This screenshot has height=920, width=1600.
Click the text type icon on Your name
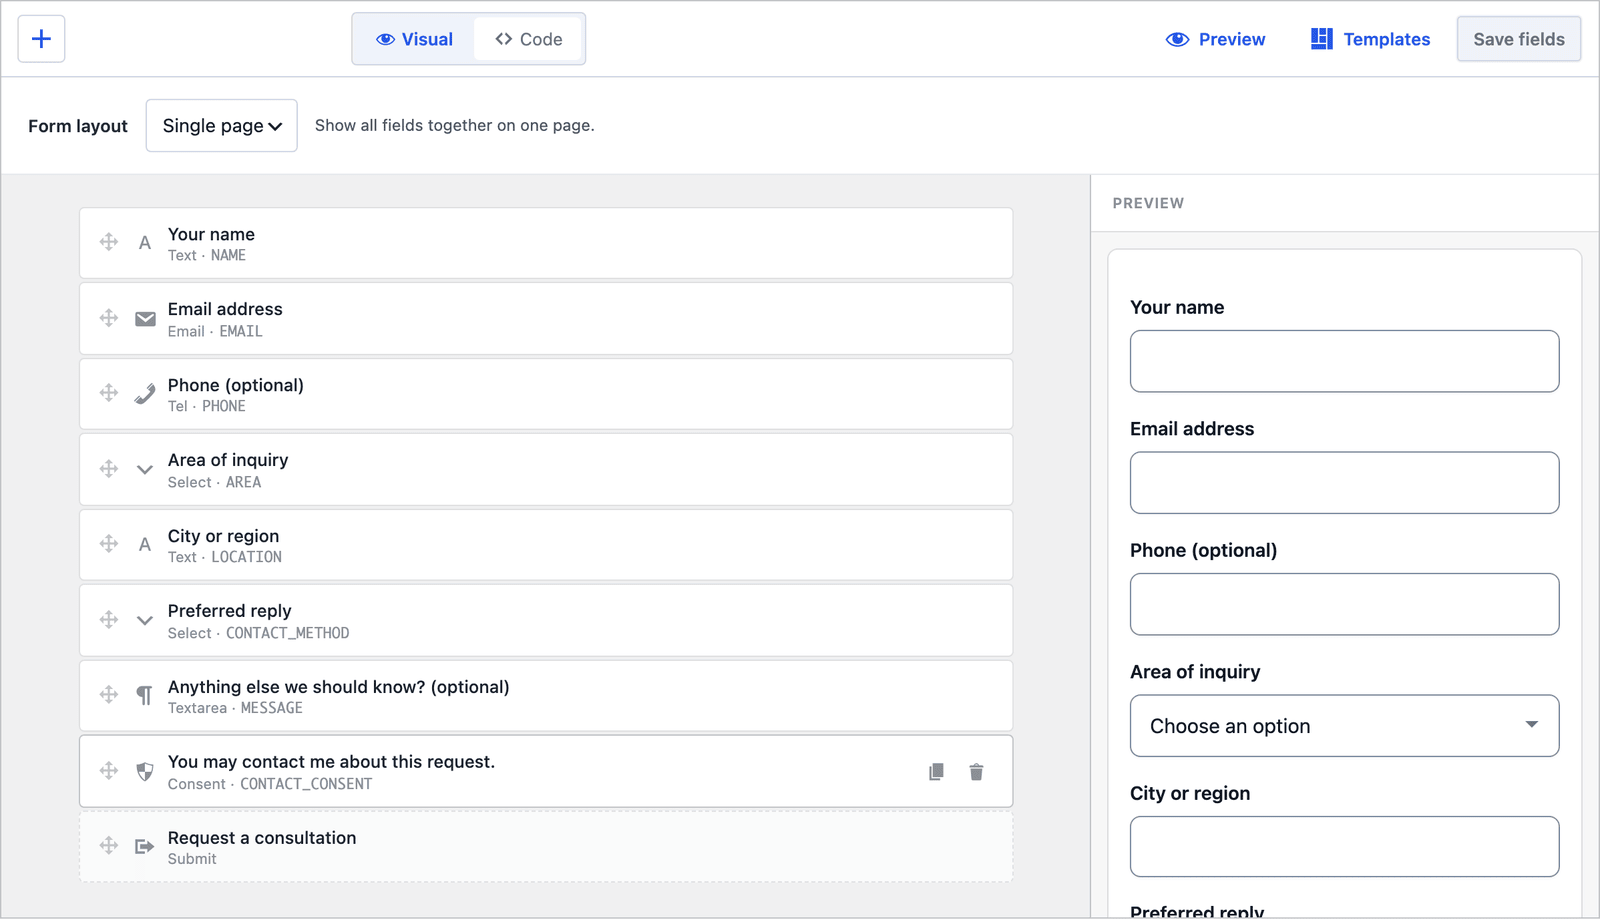145,243
